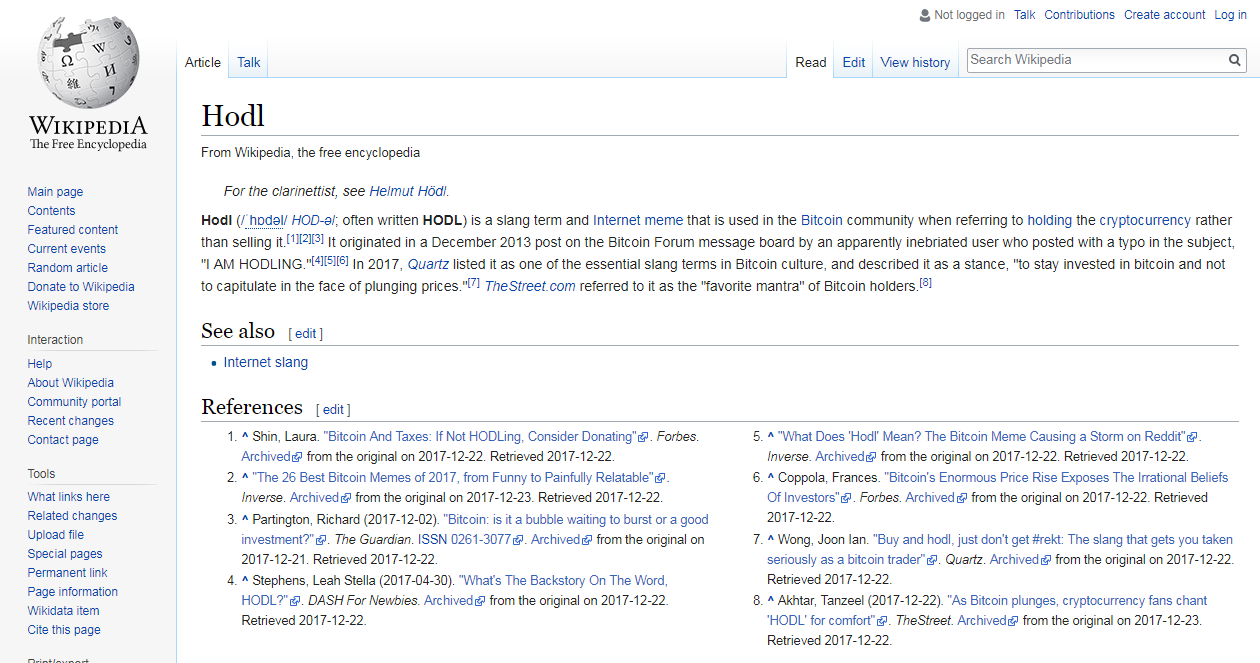
Task: Edit the References section
Action: 333,409
